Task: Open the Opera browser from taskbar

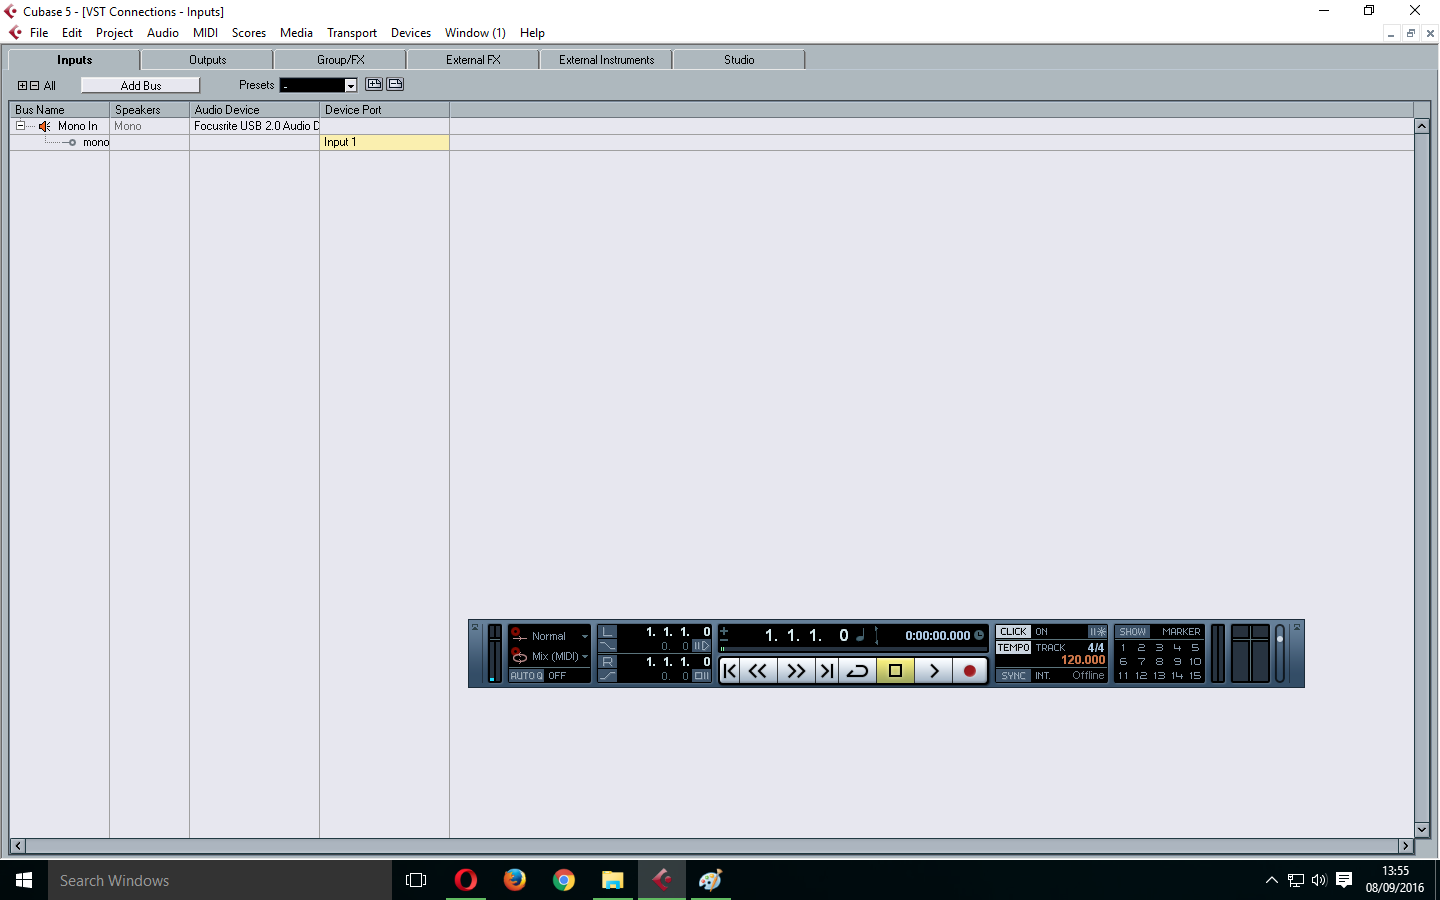Action: point(466,880)
